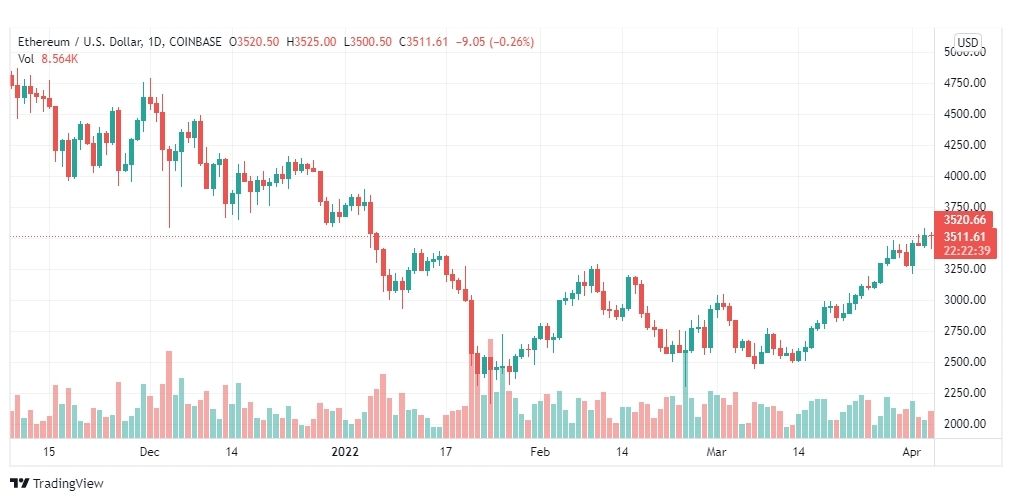This screenshot has height=501, width=1012.
Task: Click the tall green volume bar near March
Action: click(685, 393)
